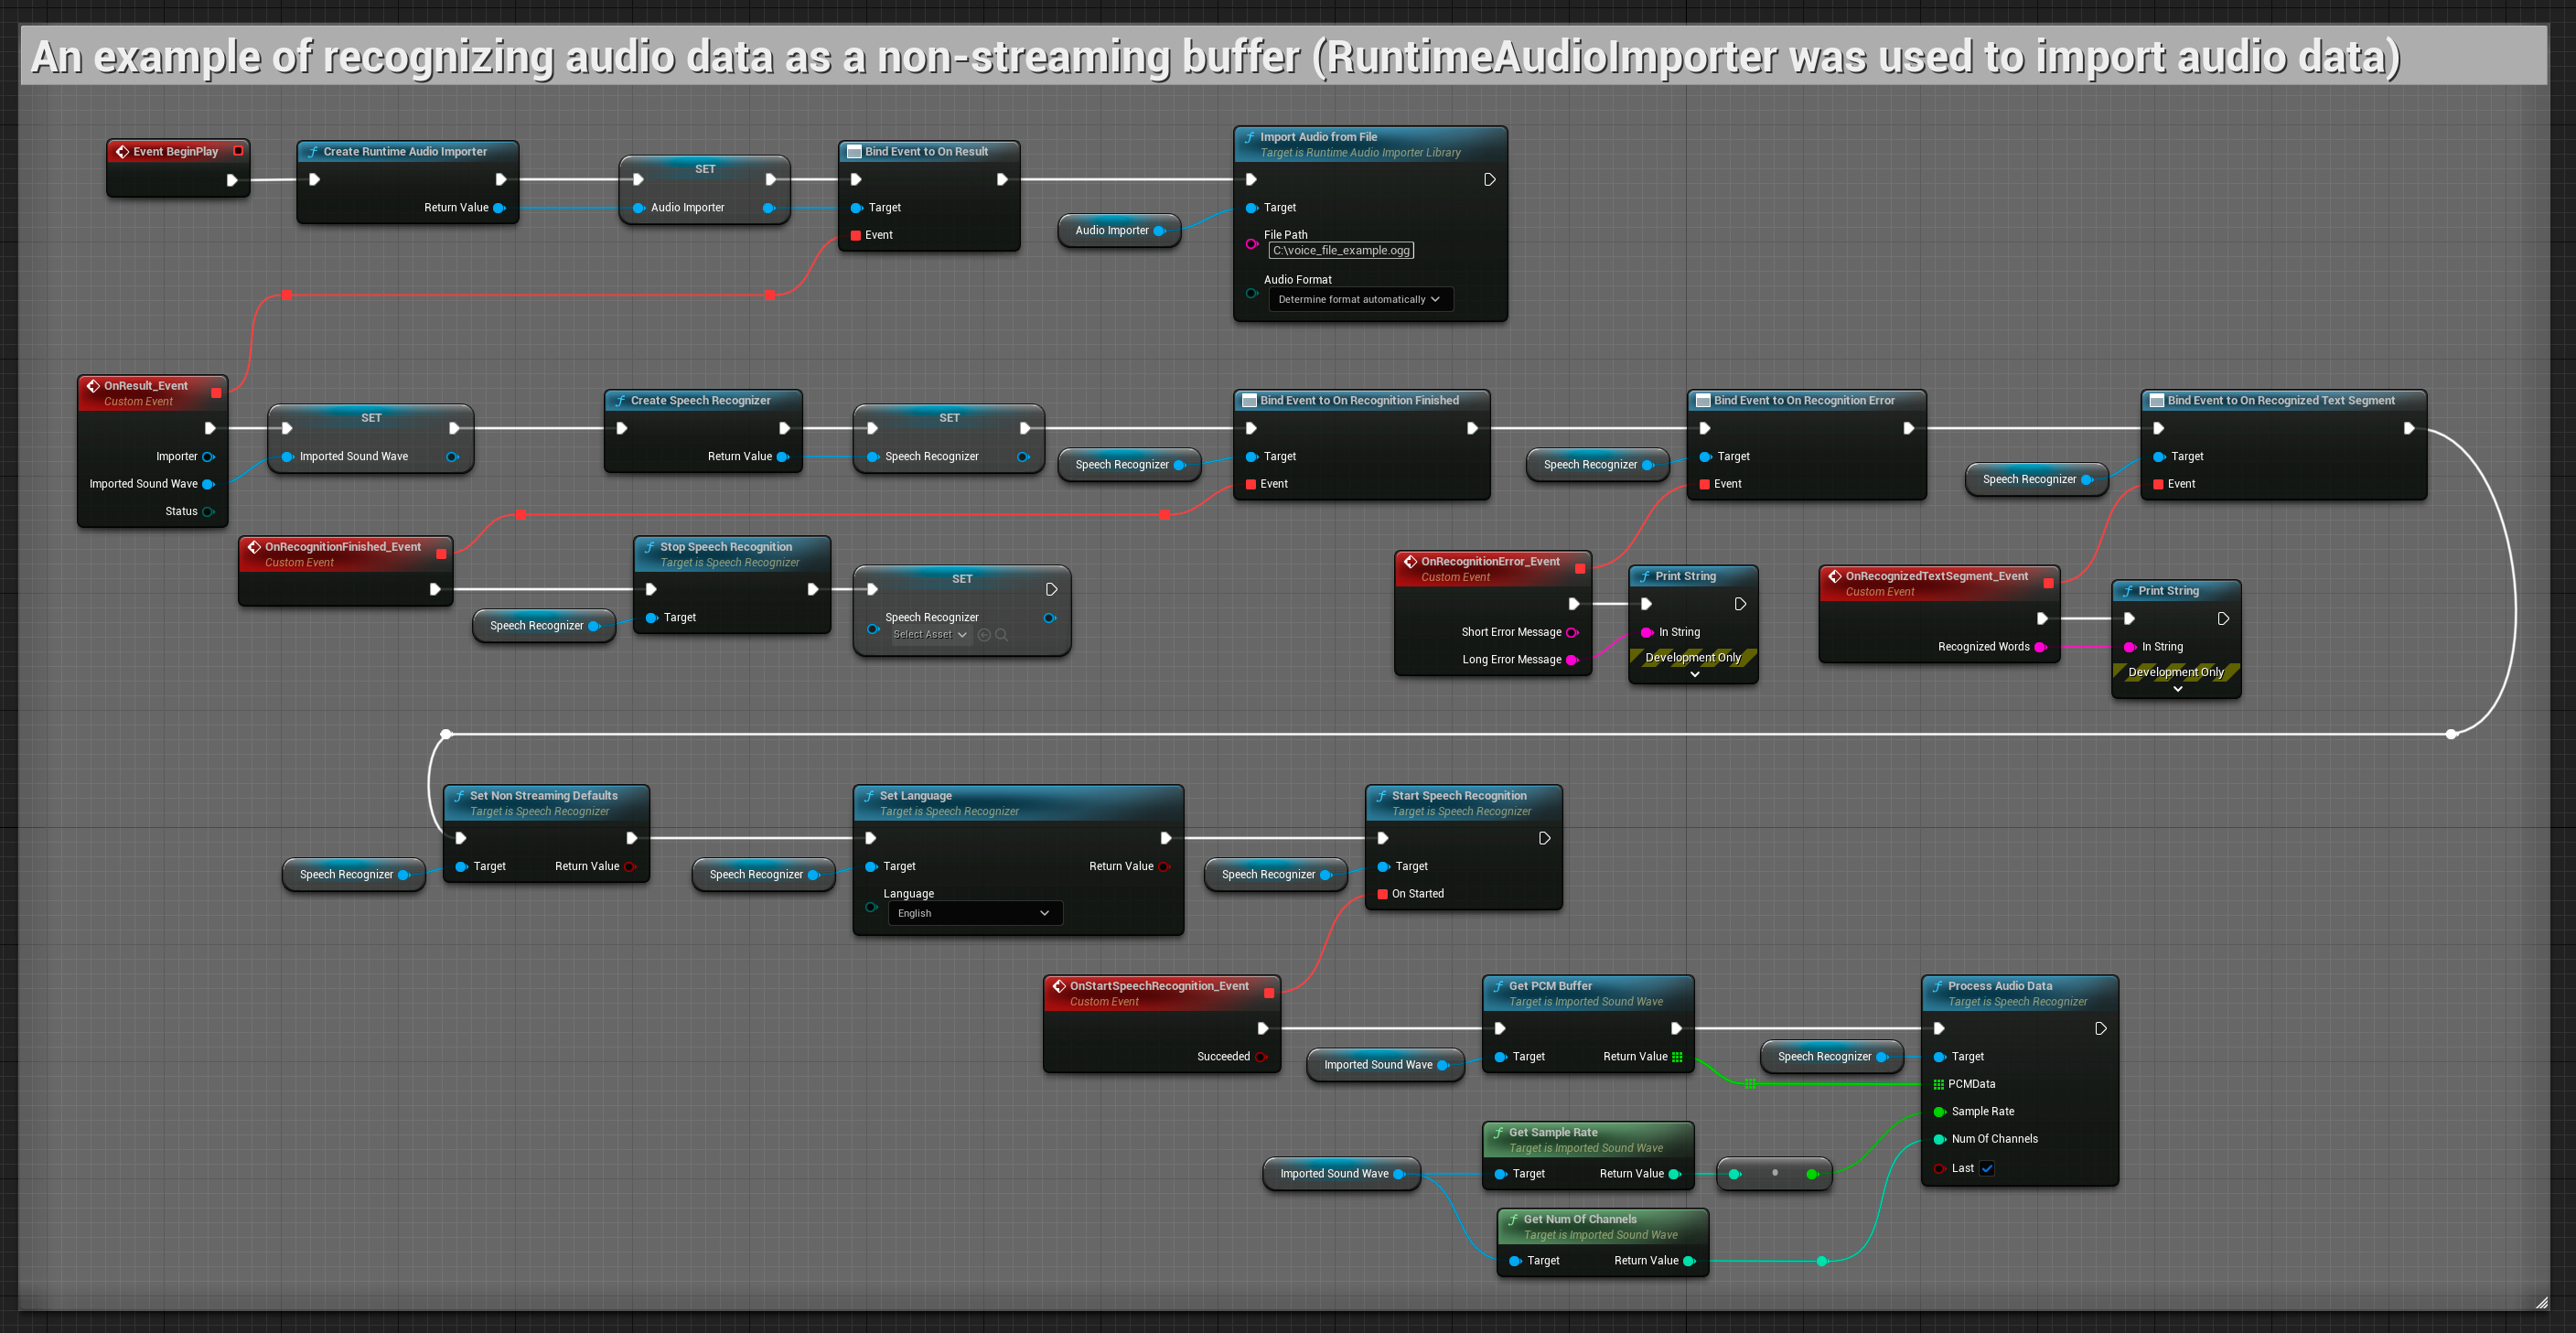Click the use-selected-asset arrow icon beside Select Asset

984,635
